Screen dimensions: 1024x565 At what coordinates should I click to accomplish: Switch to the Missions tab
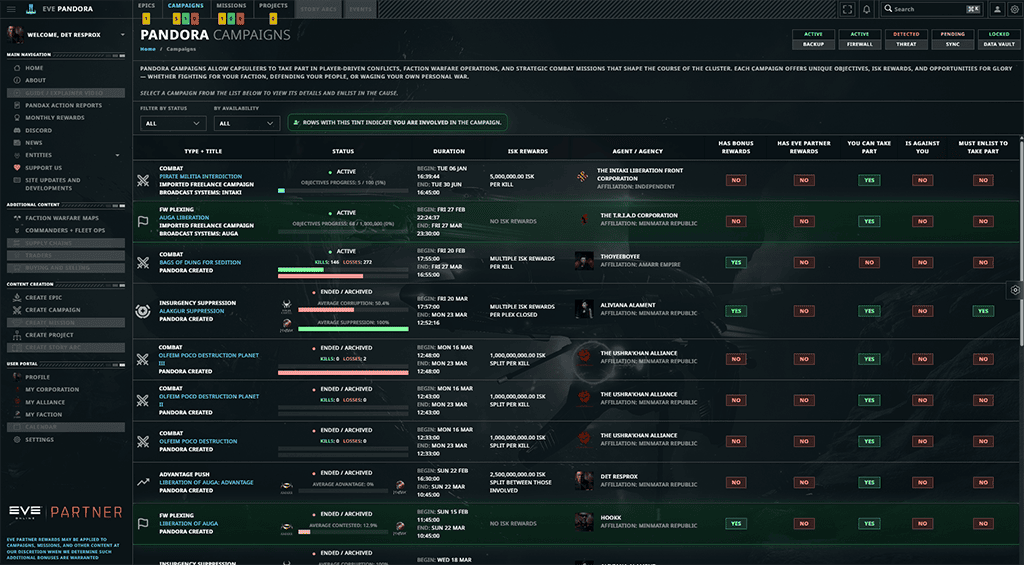(x=231, y=6)
